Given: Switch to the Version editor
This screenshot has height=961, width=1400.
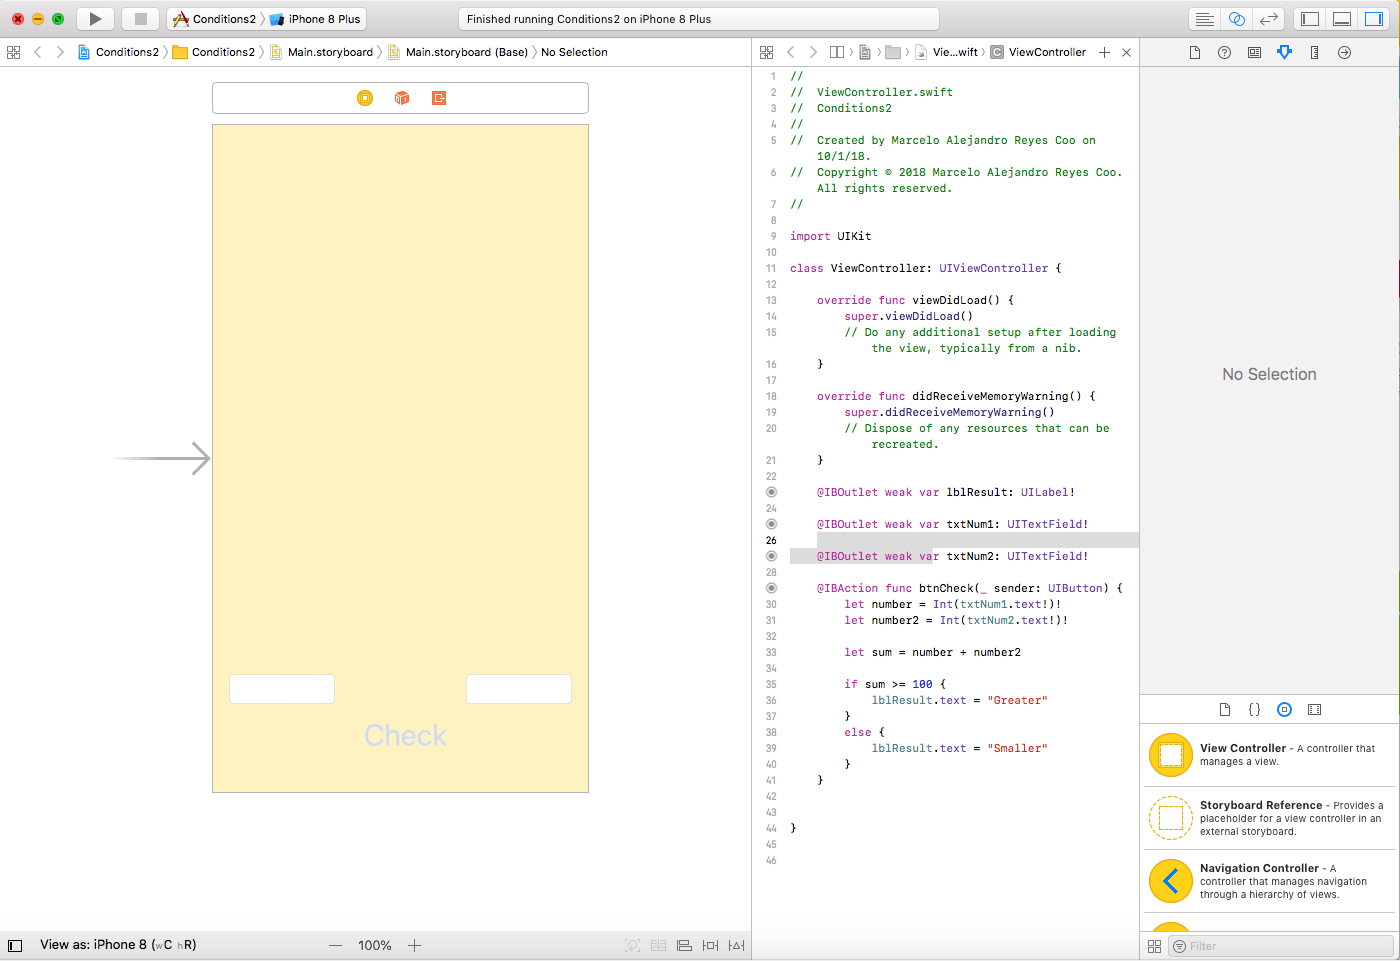Looking at the screenshot, I should [1269, 19].
